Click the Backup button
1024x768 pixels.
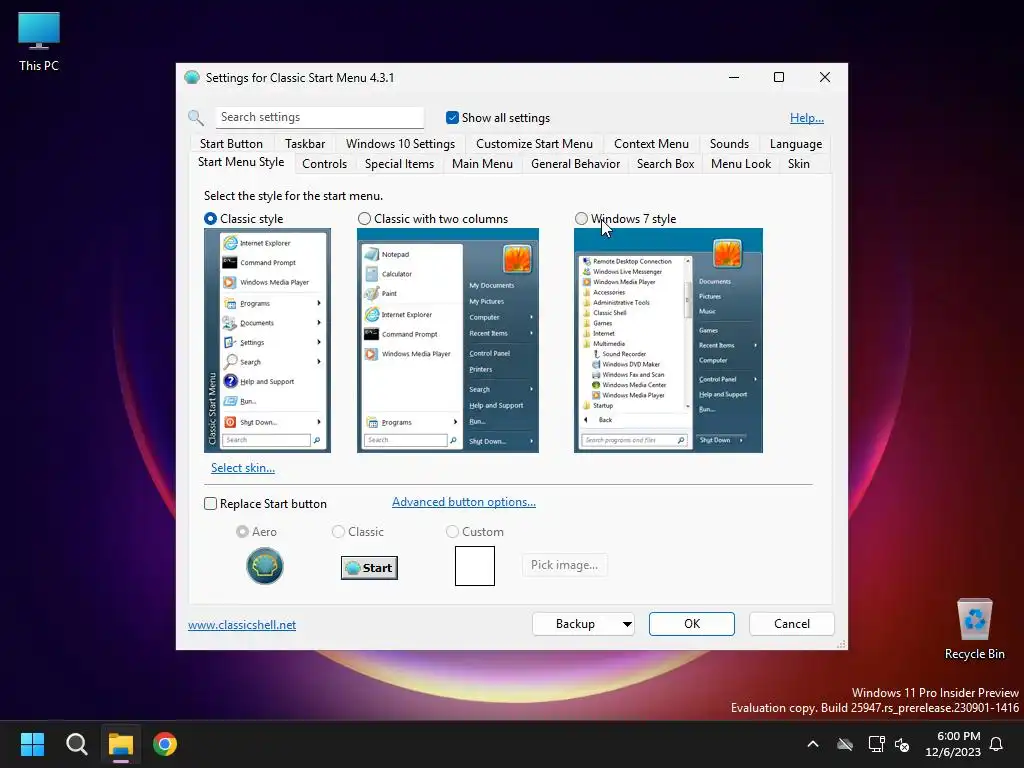(575, 624)
